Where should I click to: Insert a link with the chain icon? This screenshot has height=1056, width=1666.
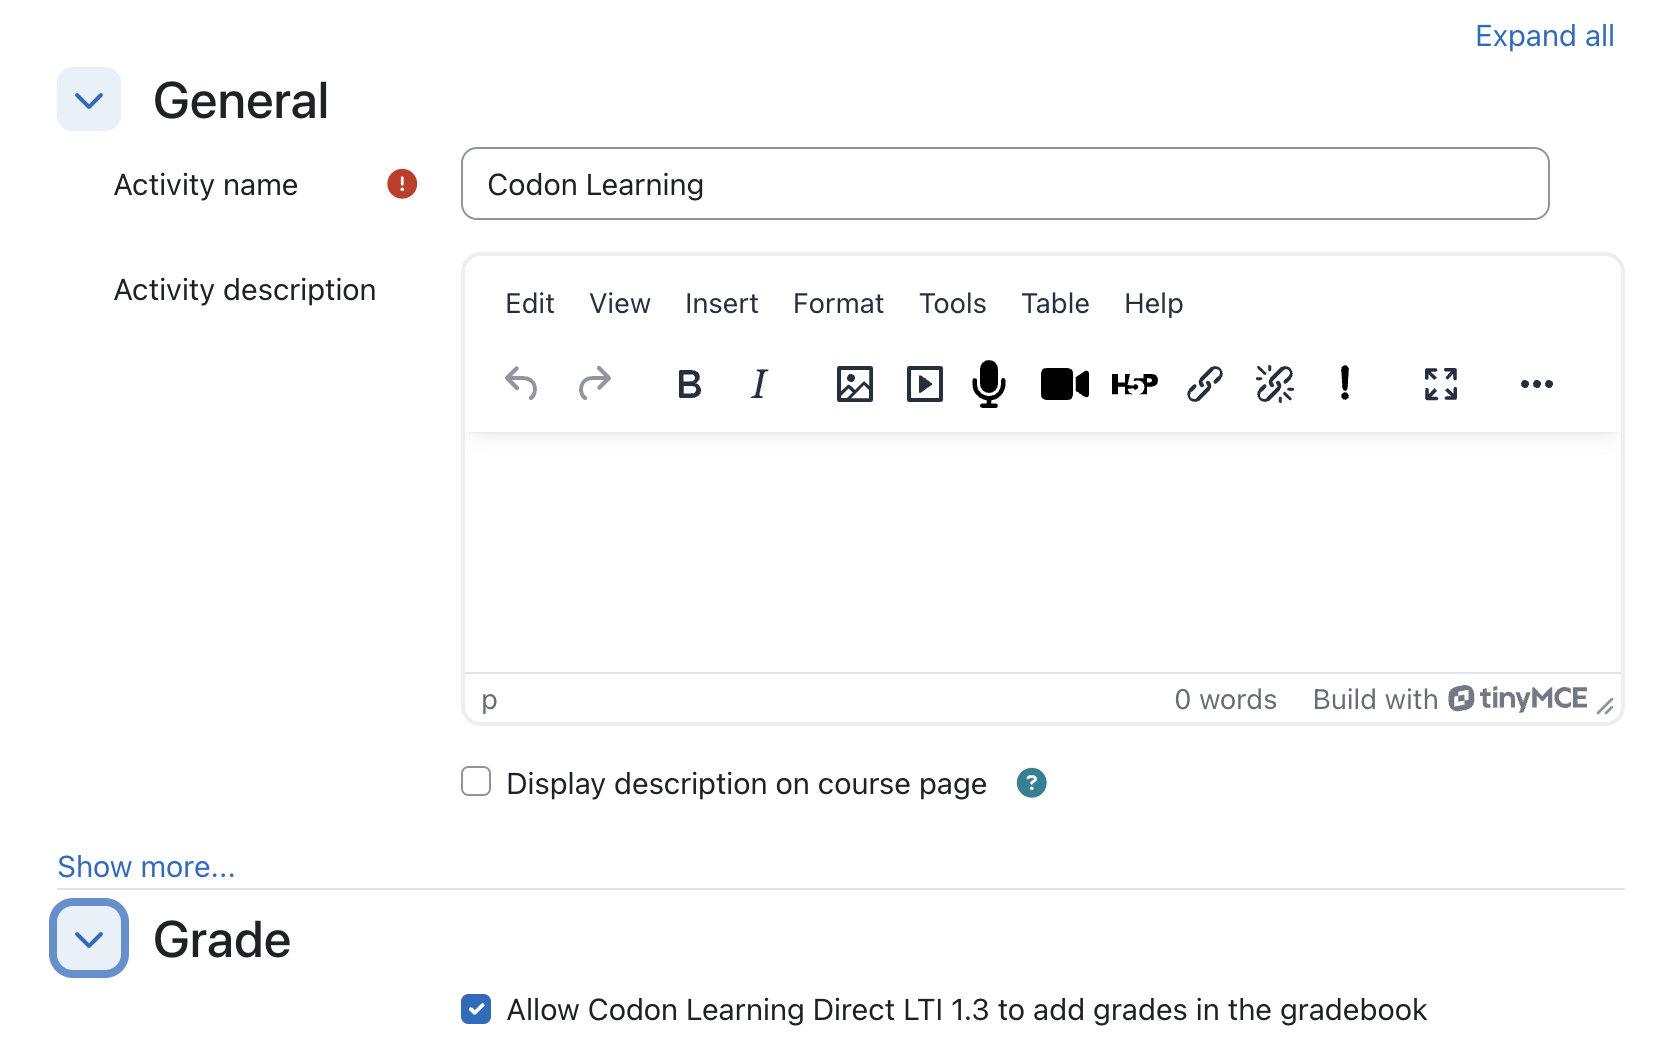click(x=1205, y=384)
